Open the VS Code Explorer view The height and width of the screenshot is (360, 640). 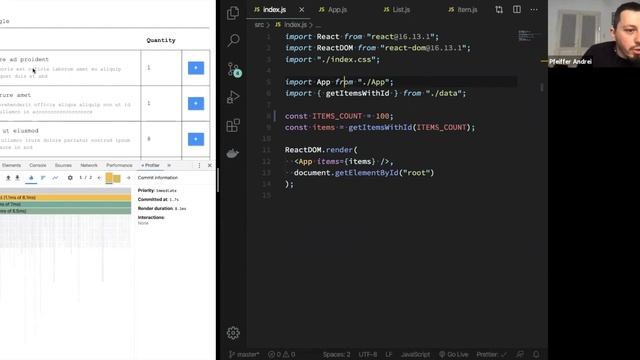pos(233,13)
